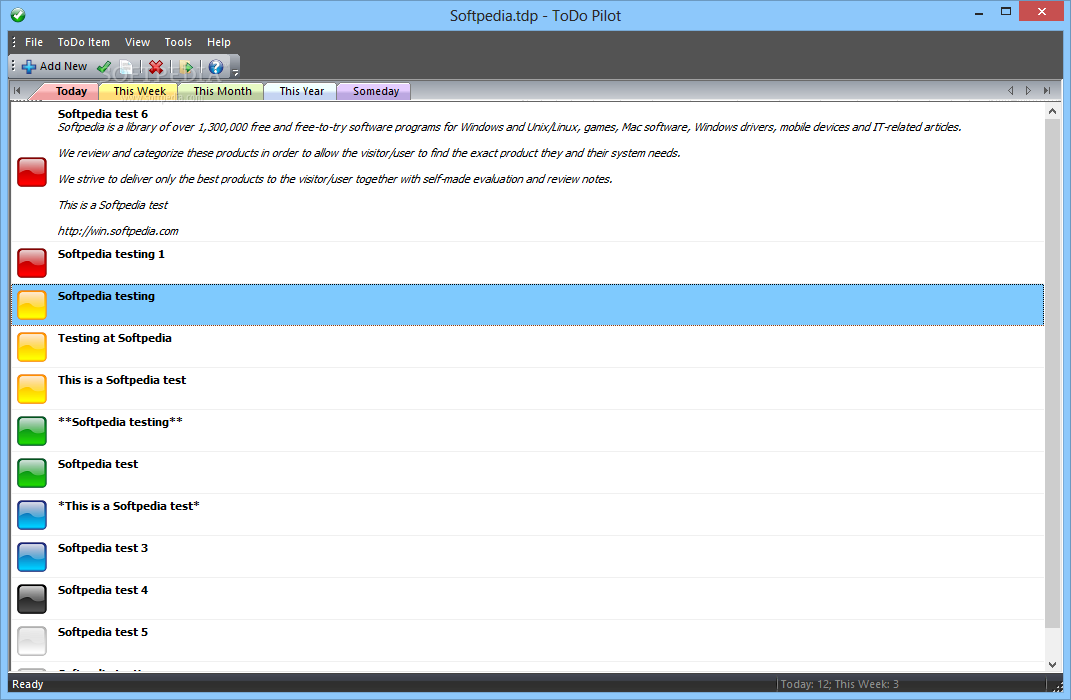Open the Tools menu
This screenshot has width=1071, height=700.
tap(178, 42)
